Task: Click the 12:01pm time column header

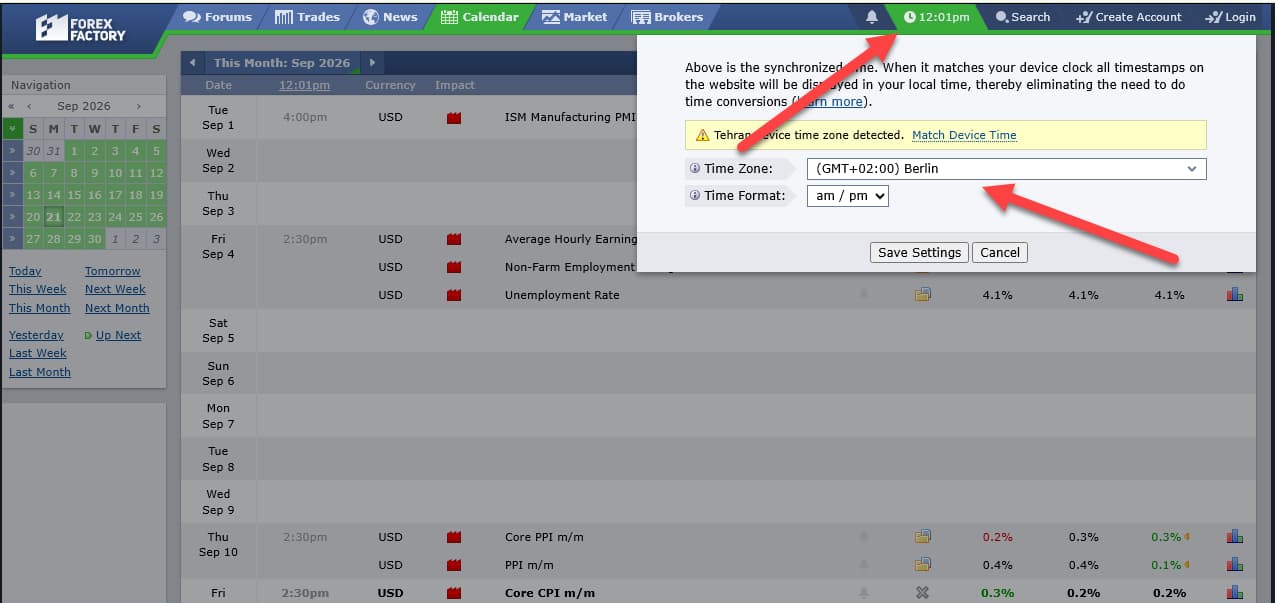Action: (304, 86)
